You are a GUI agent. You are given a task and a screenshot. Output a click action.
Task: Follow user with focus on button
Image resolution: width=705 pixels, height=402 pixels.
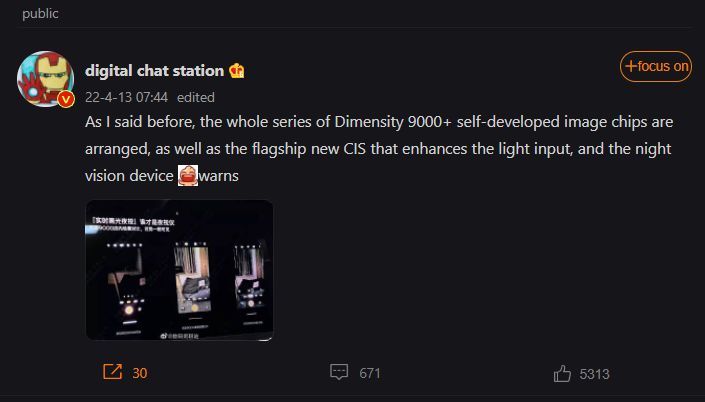(656, 67)
